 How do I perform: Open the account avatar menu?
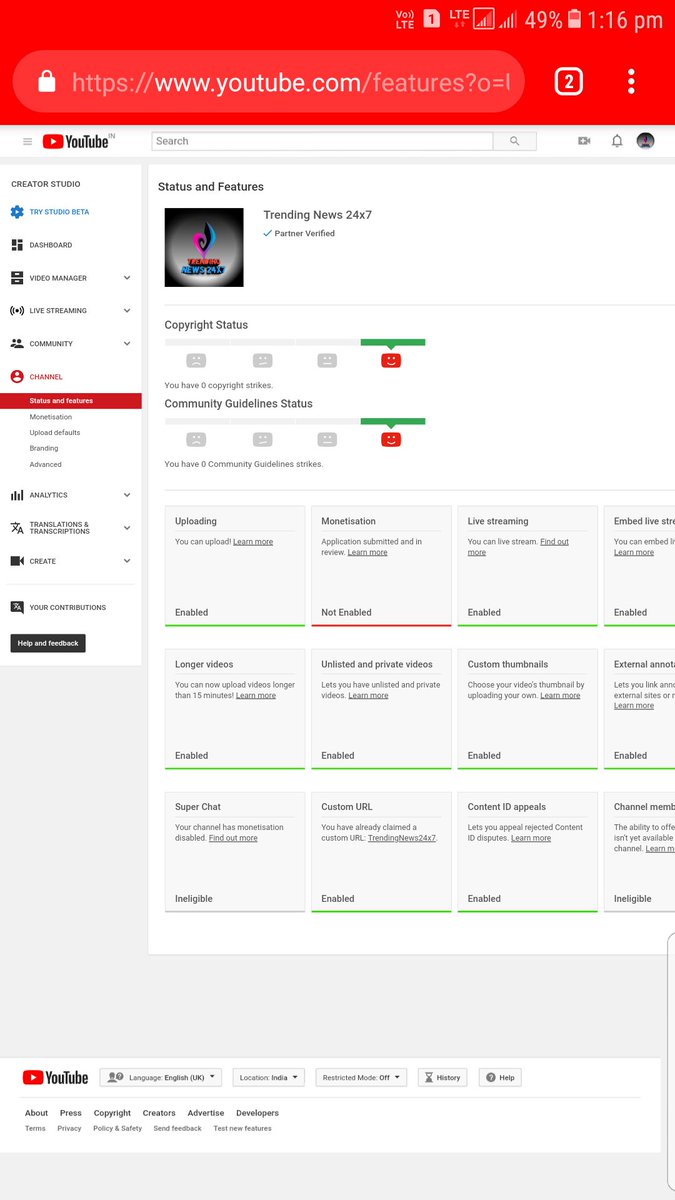click(646, 141)
